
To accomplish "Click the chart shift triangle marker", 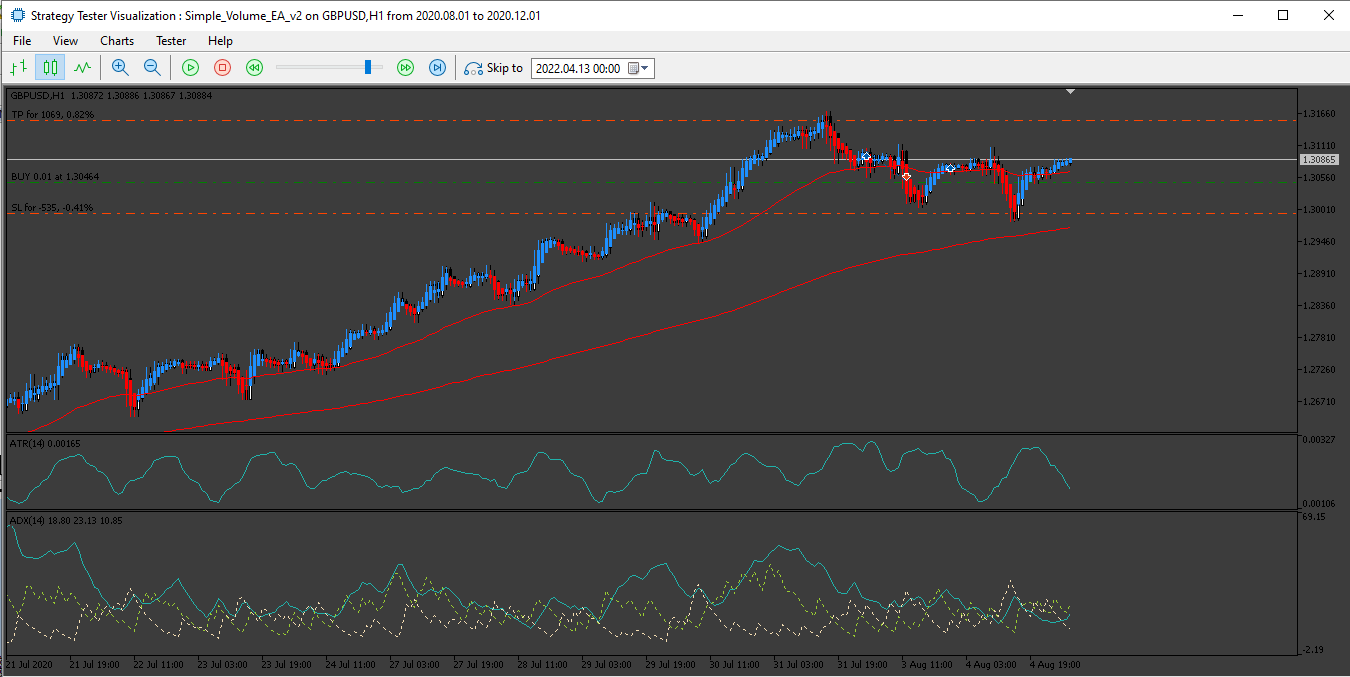I will [1071, 92].
